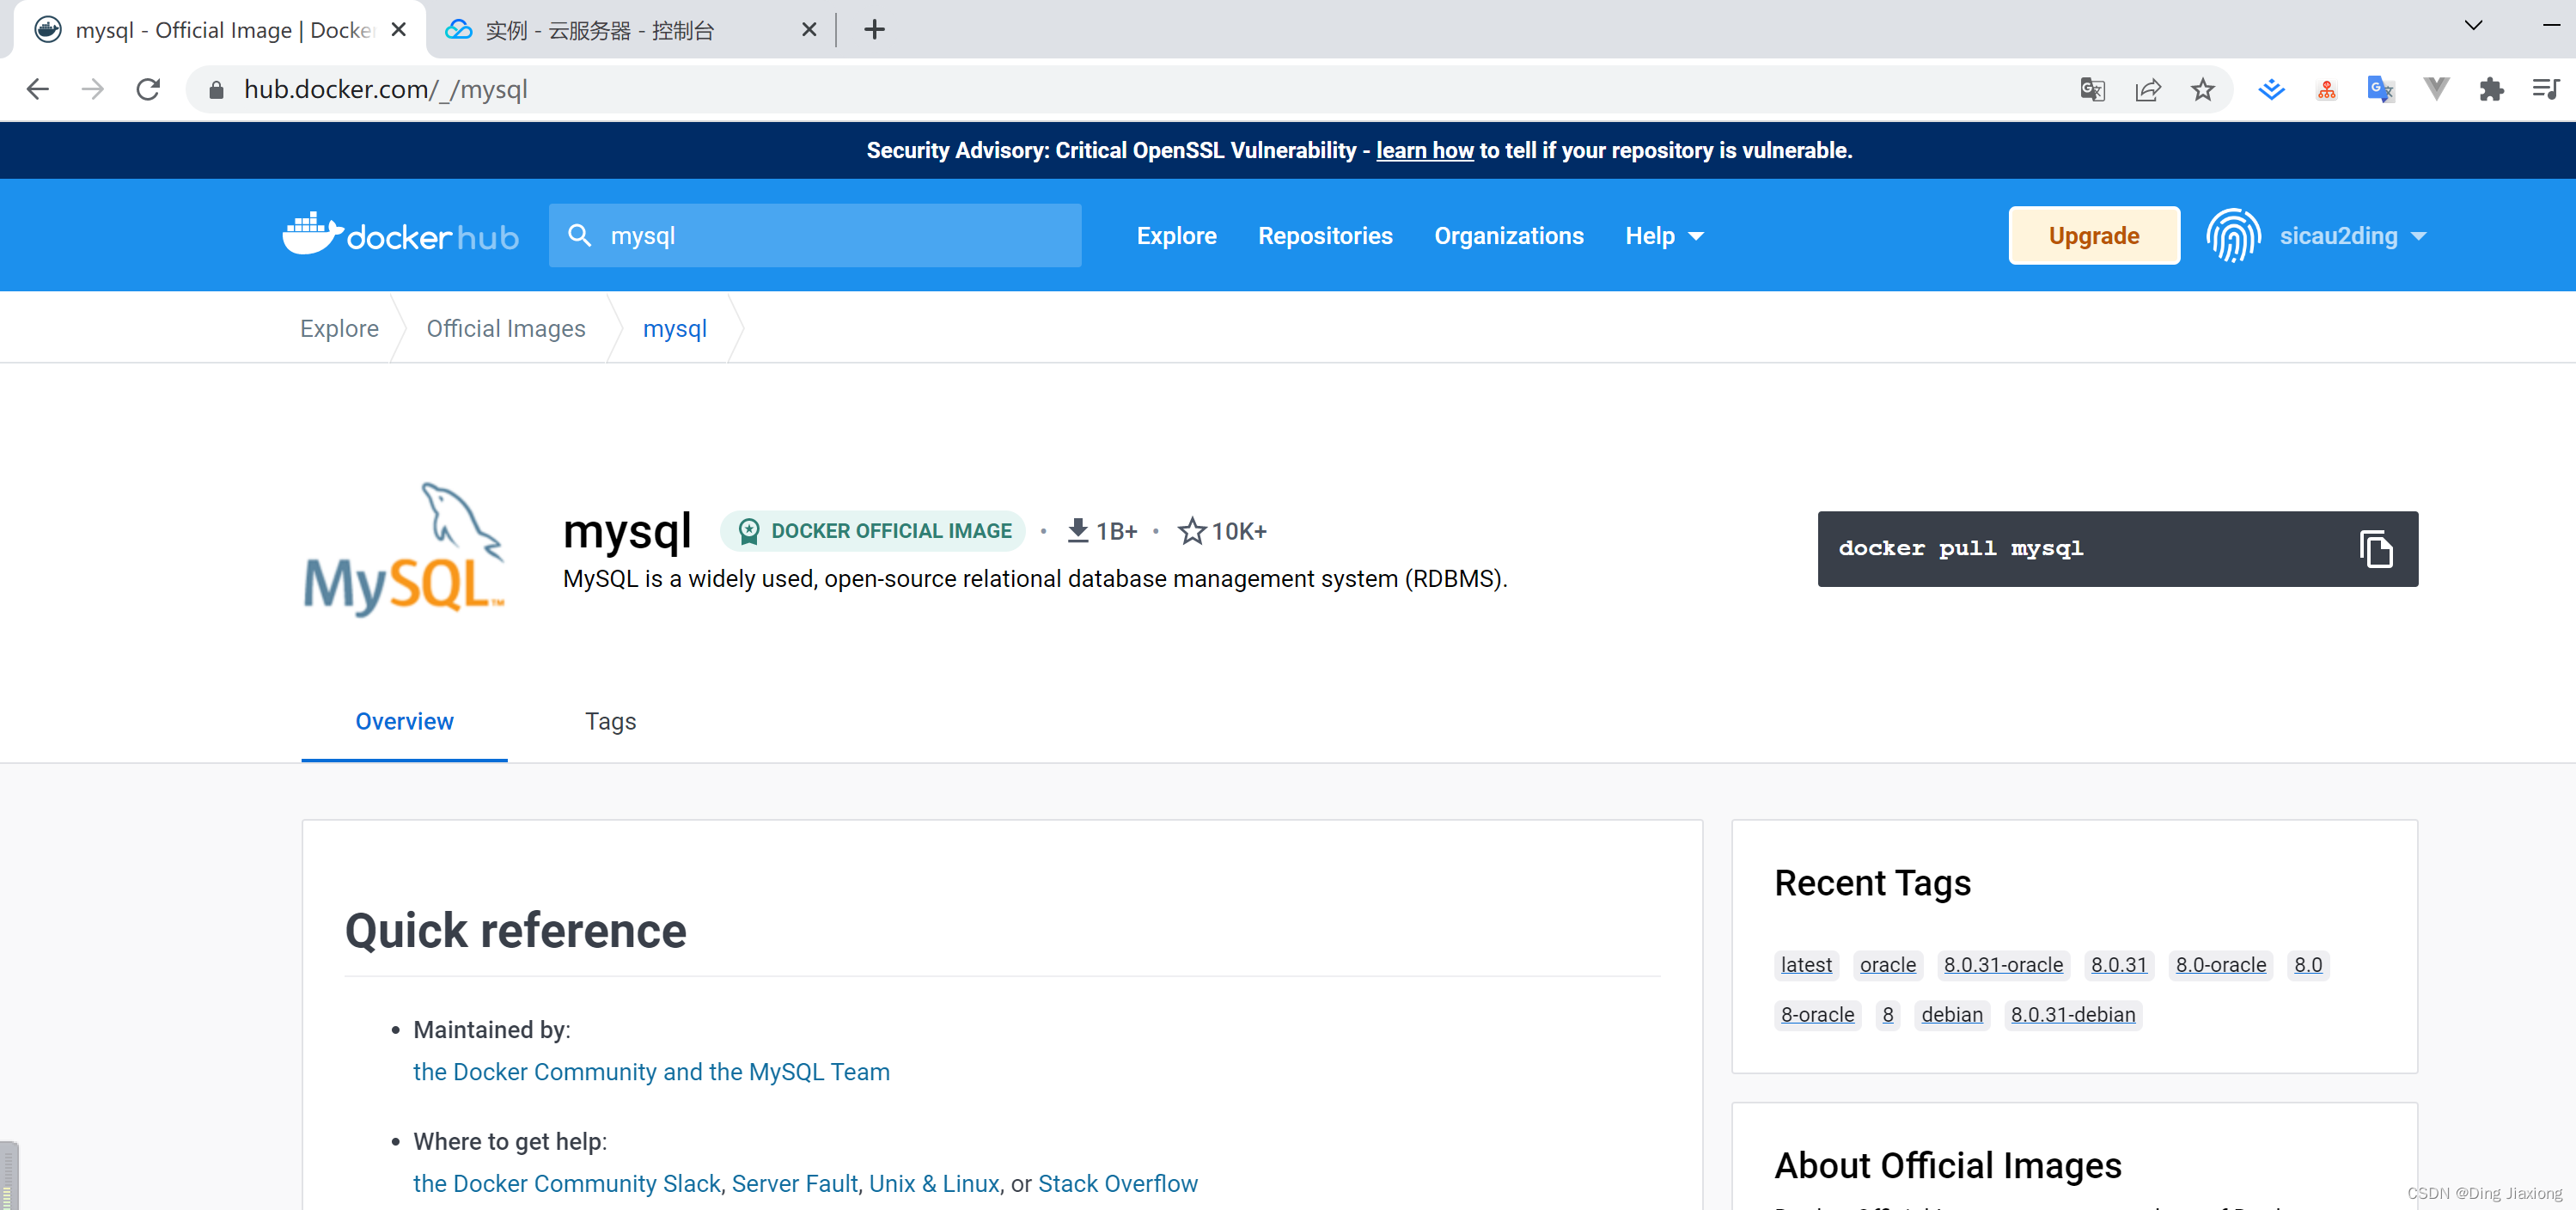Select the 8.0.31-debian tag
Image resolution: width=2576 pixels, height=1210 pixels.
2073,1015
